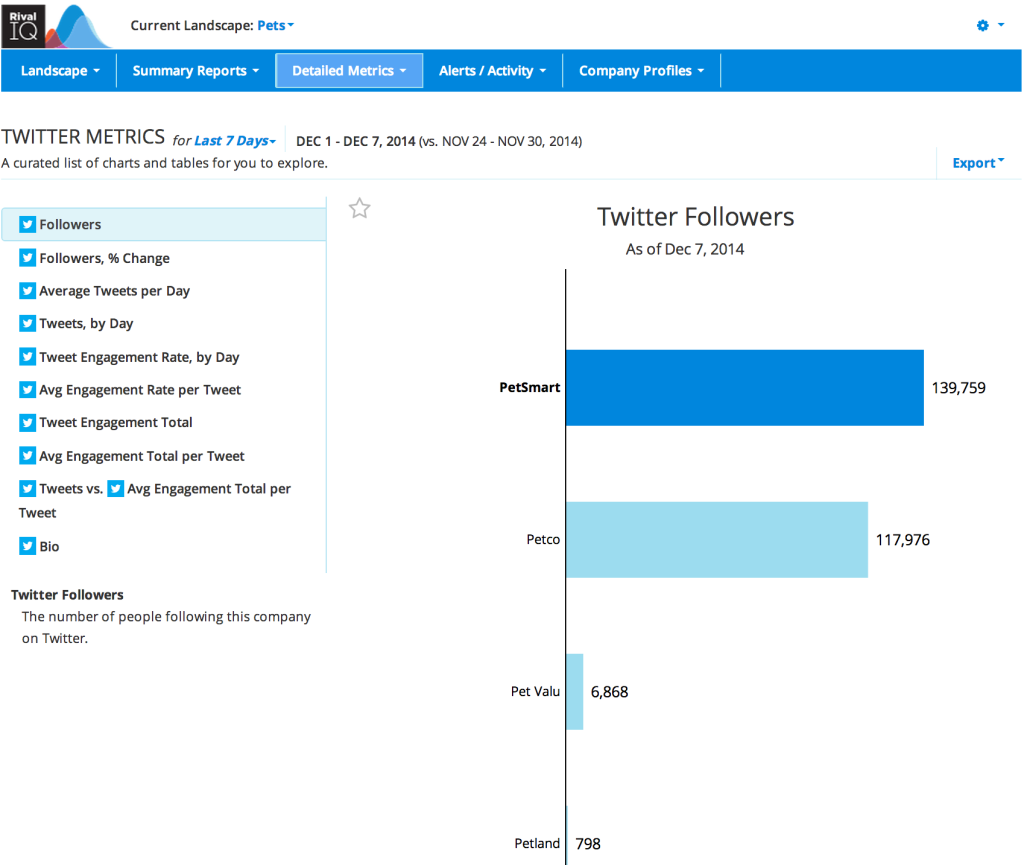The image size is (1024, 865).
Task: Select Avg Engagement Rate per Tweet metric
Action: point(140,390)
